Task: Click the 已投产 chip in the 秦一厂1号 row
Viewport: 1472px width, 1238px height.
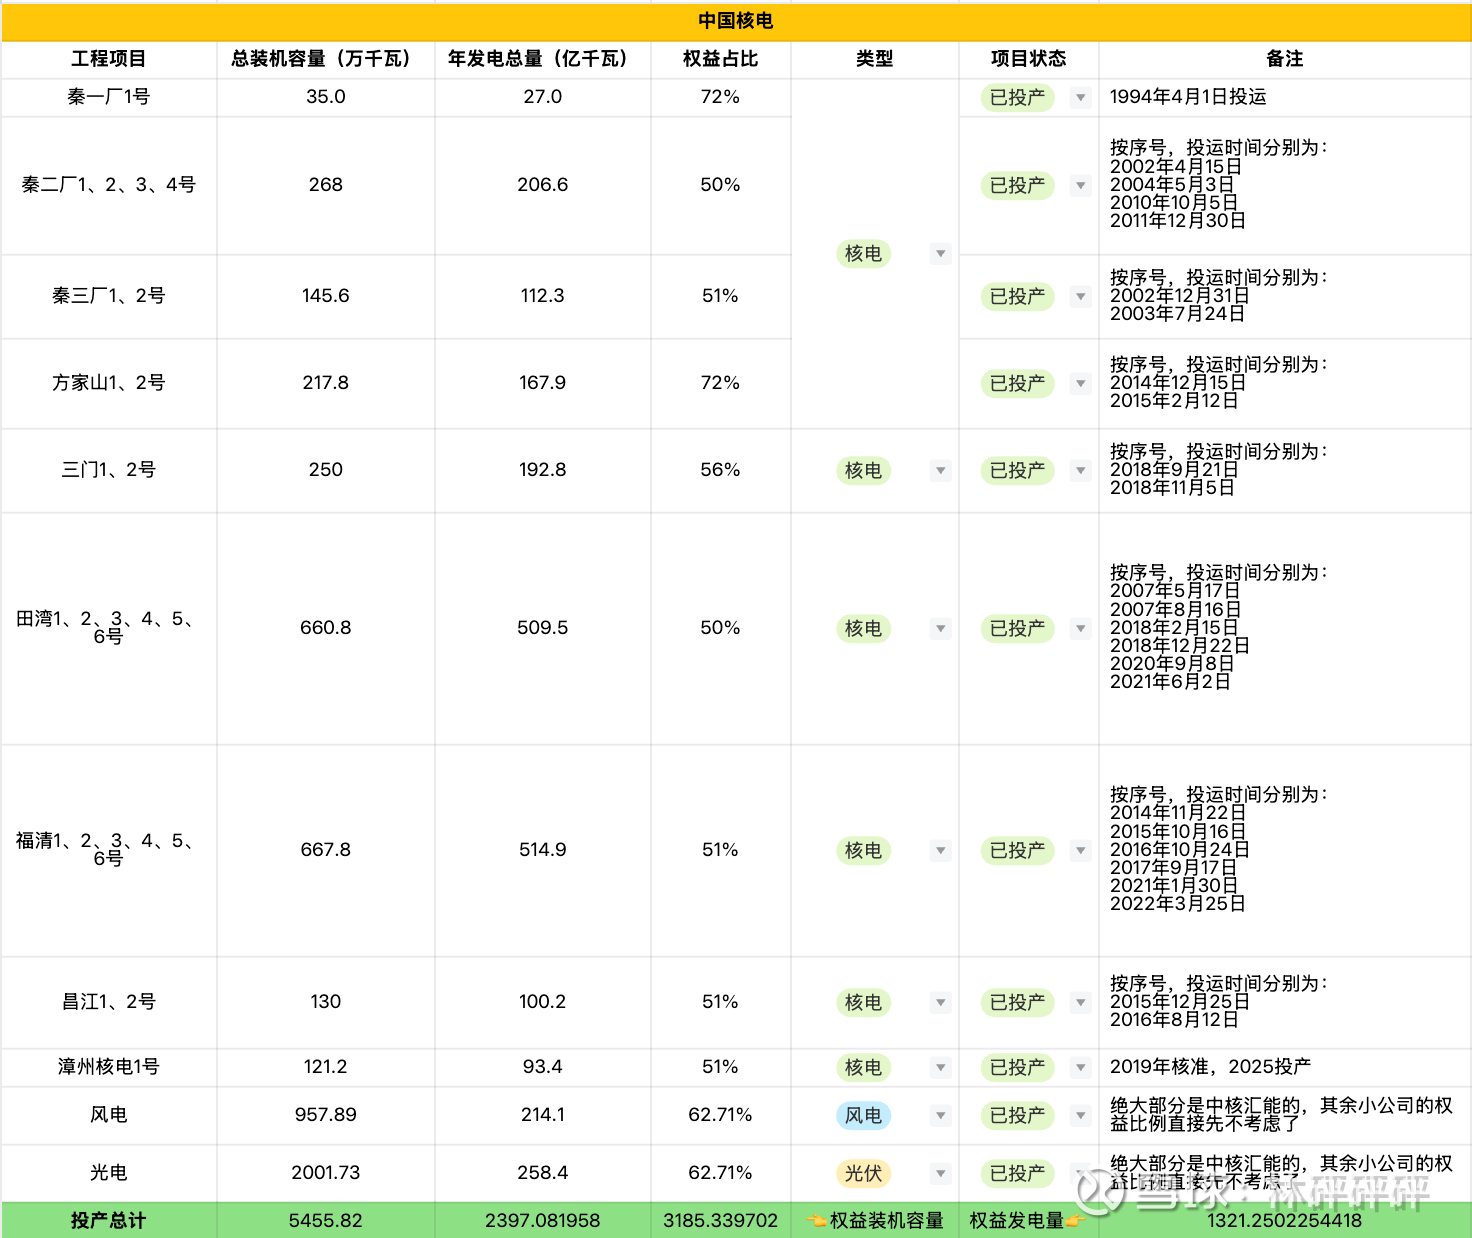Action: click(x=1017, y=98)
